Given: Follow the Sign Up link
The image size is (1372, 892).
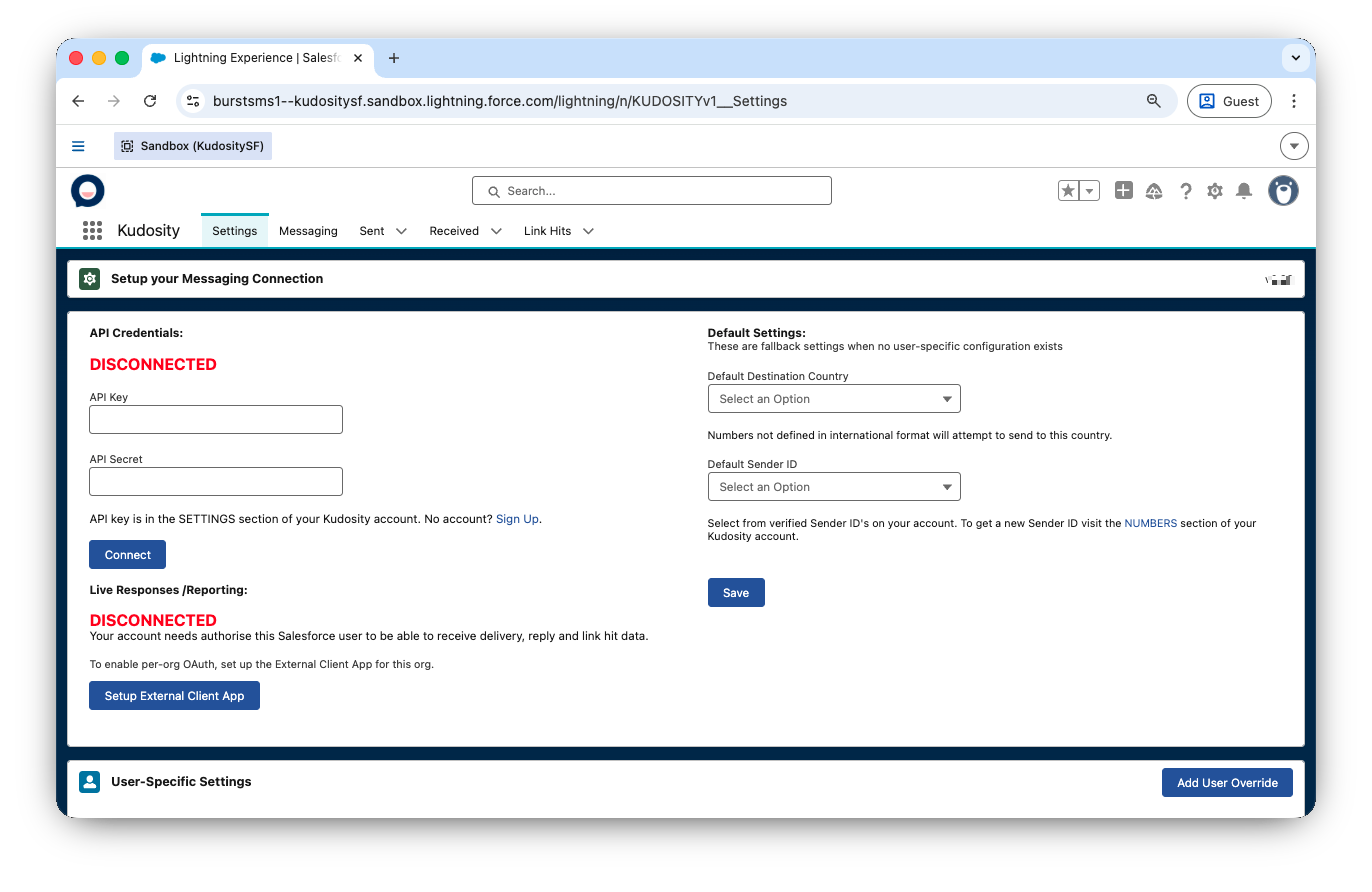Looking at the screenshot, I should pyautogui.click(x=517, y=519).
